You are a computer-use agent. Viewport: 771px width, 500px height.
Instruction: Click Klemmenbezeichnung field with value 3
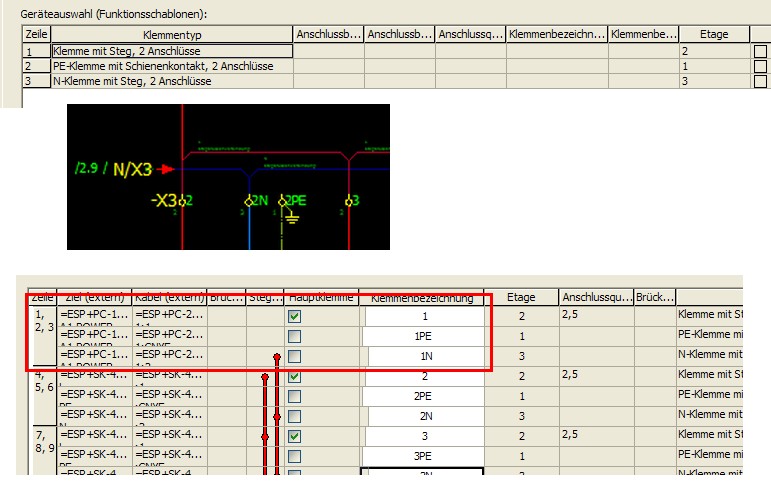pos(425,436)
